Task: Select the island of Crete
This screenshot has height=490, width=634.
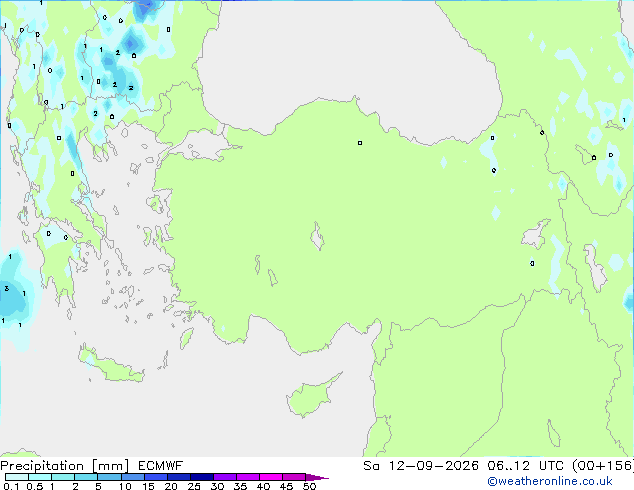Action: coord(111,365)
